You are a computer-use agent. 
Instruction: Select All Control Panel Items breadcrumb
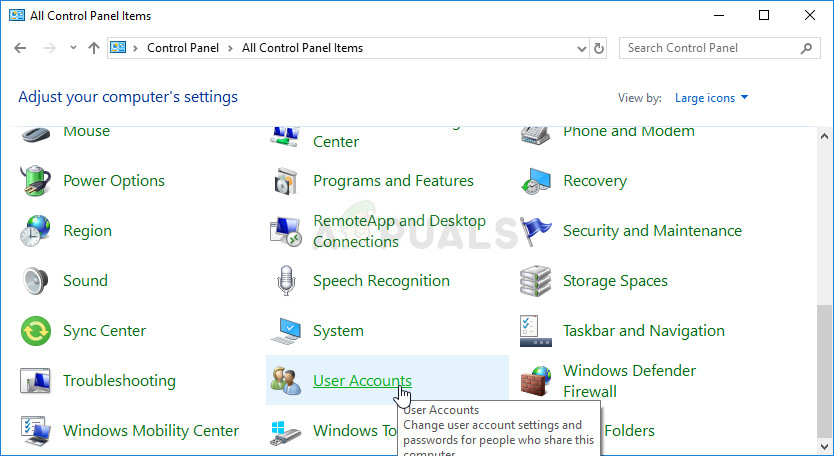point(302,48)
